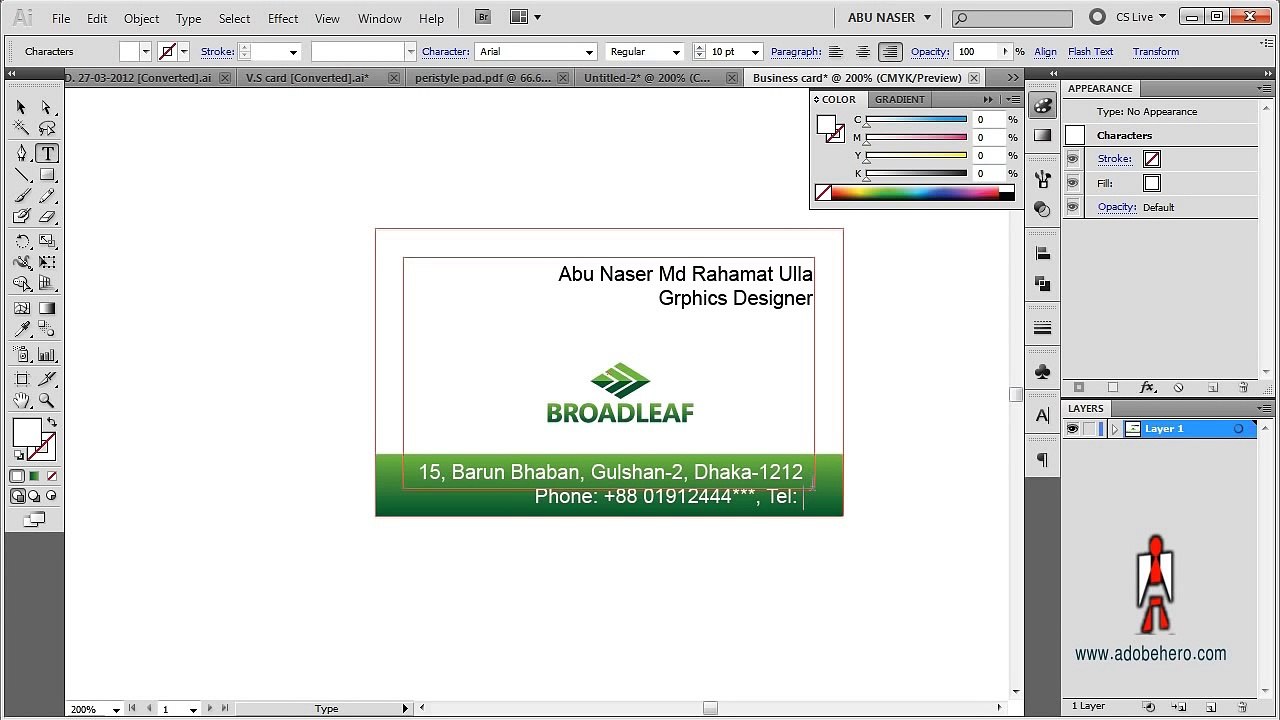Show hidden document tabs overflow arrows
1280x720 pixels.
[1013, 78]
